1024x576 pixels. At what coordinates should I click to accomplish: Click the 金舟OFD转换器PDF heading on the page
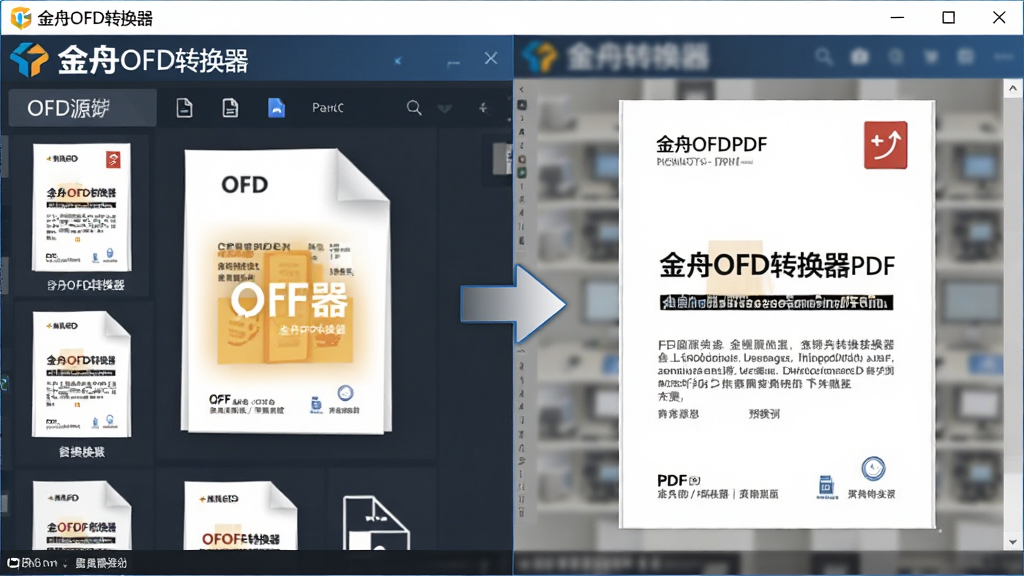pos(776,265)
